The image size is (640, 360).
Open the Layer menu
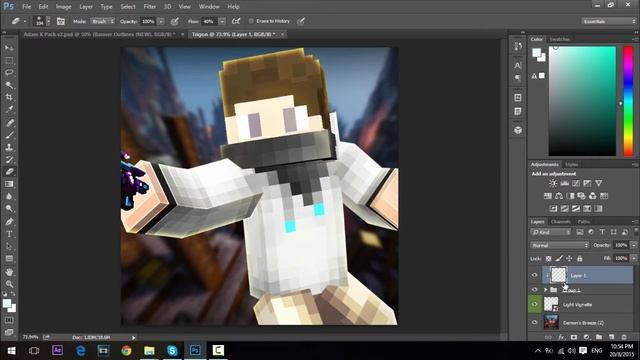point(86,7)
